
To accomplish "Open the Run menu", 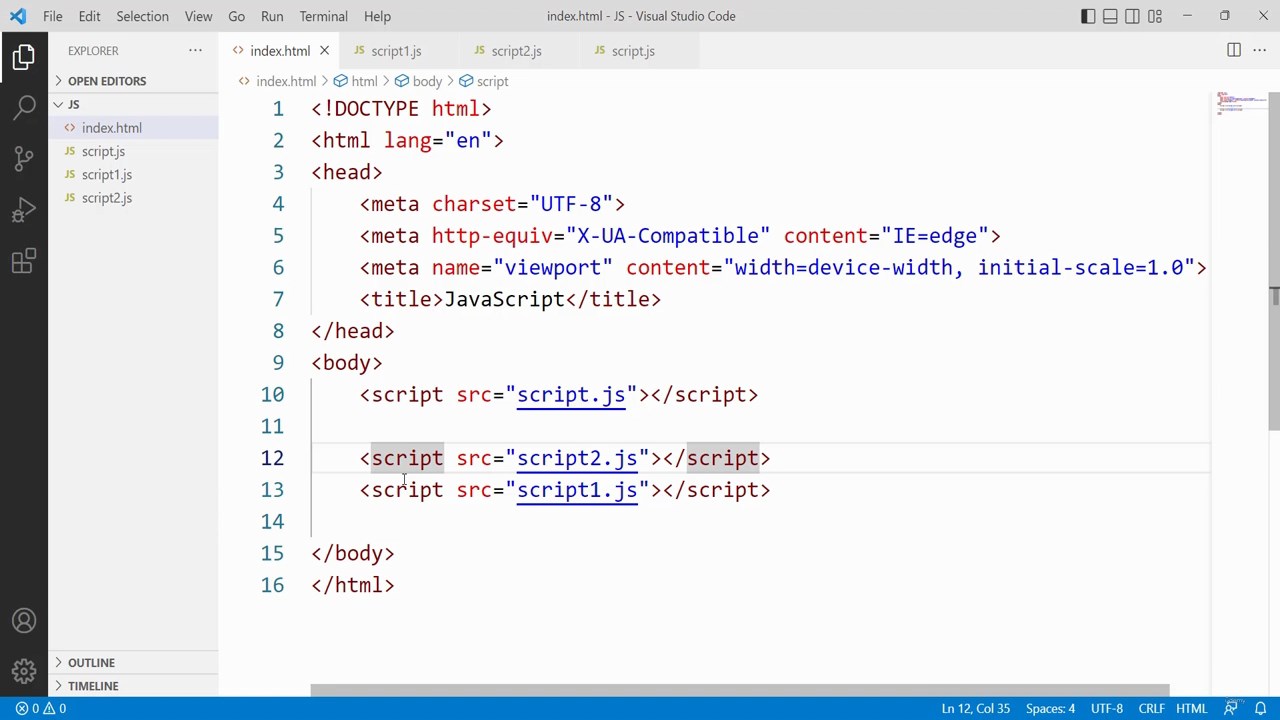I will [272, 16].
